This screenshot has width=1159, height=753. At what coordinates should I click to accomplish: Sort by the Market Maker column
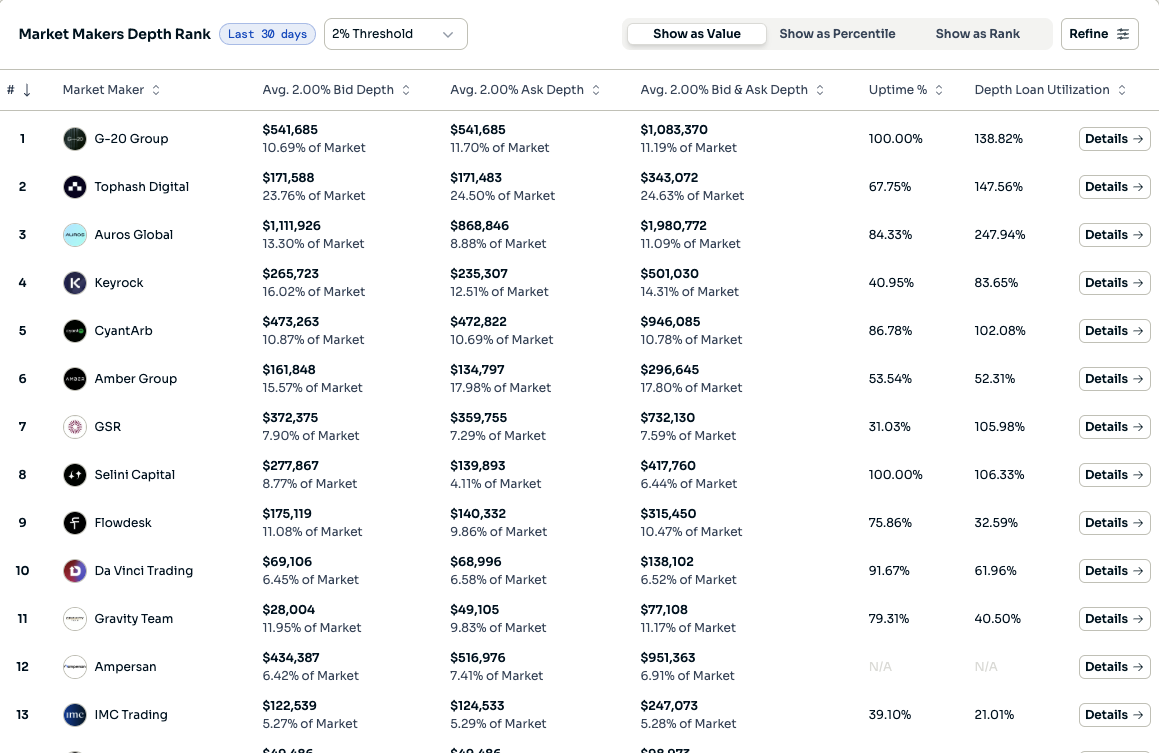156,90
